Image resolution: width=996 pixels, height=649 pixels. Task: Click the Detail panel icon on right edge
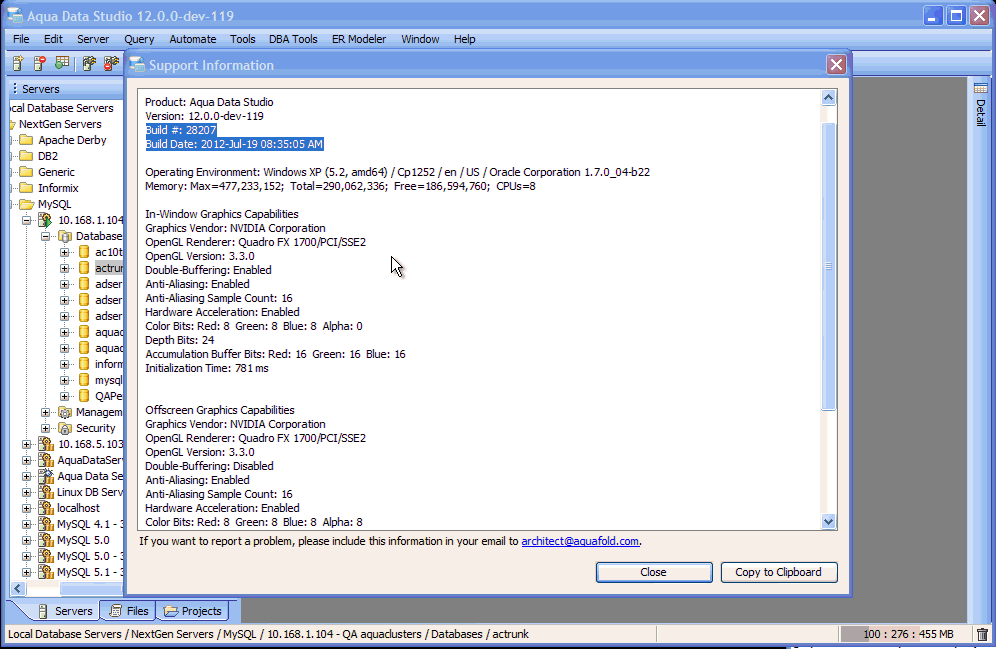(980, 88)
